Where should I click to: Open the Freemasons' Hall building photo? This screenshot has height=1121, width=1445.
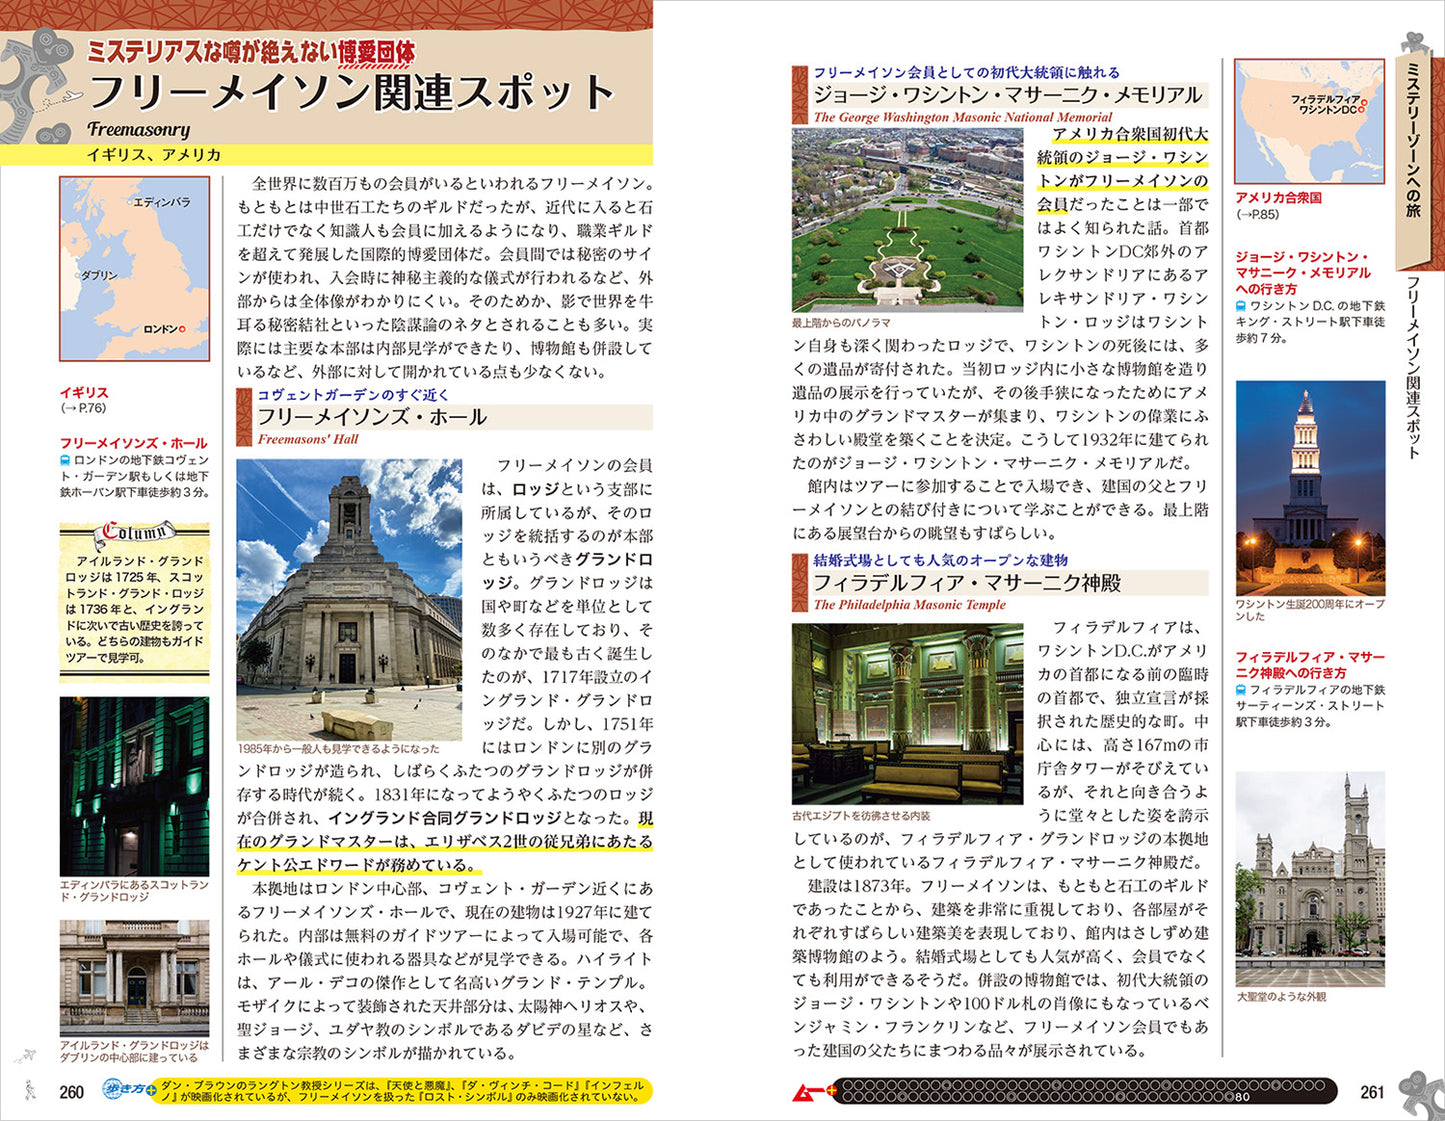(x=349, y=599)
